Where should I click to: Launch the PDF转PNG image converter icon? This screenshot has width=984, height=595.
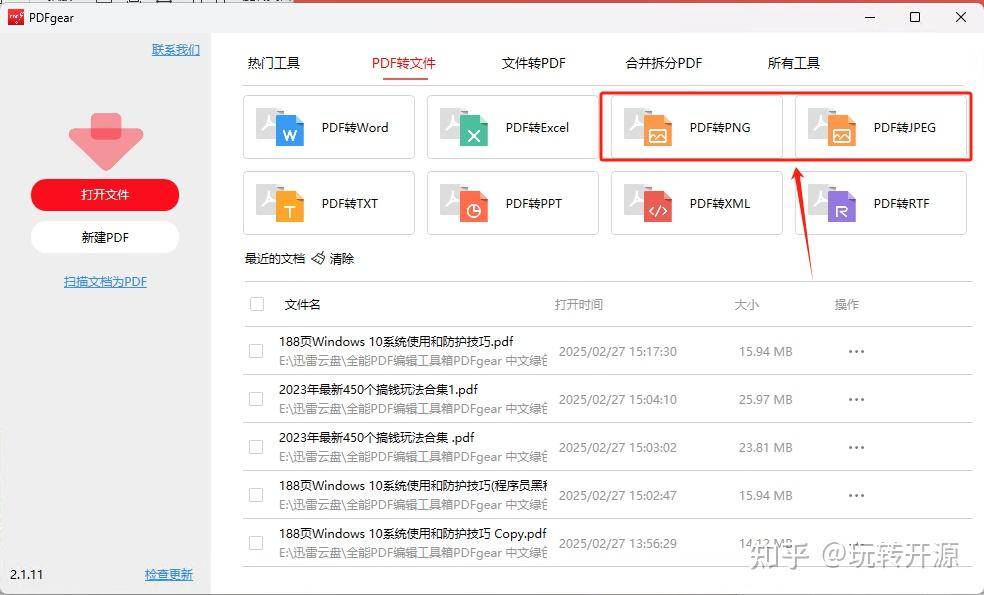tap(648, 127)
